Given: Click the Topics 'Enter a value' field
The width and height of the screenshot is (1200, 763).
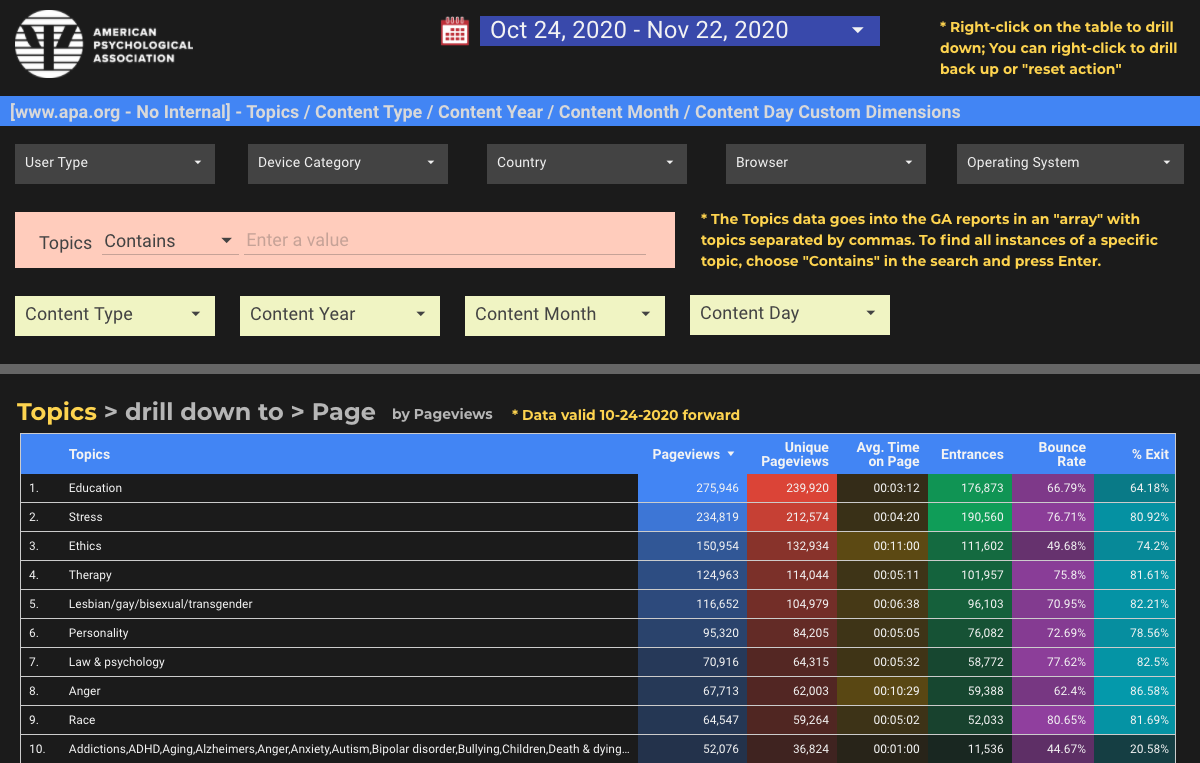Looking at the screenshot, I should pyautogui.click(x=445, y=240).
